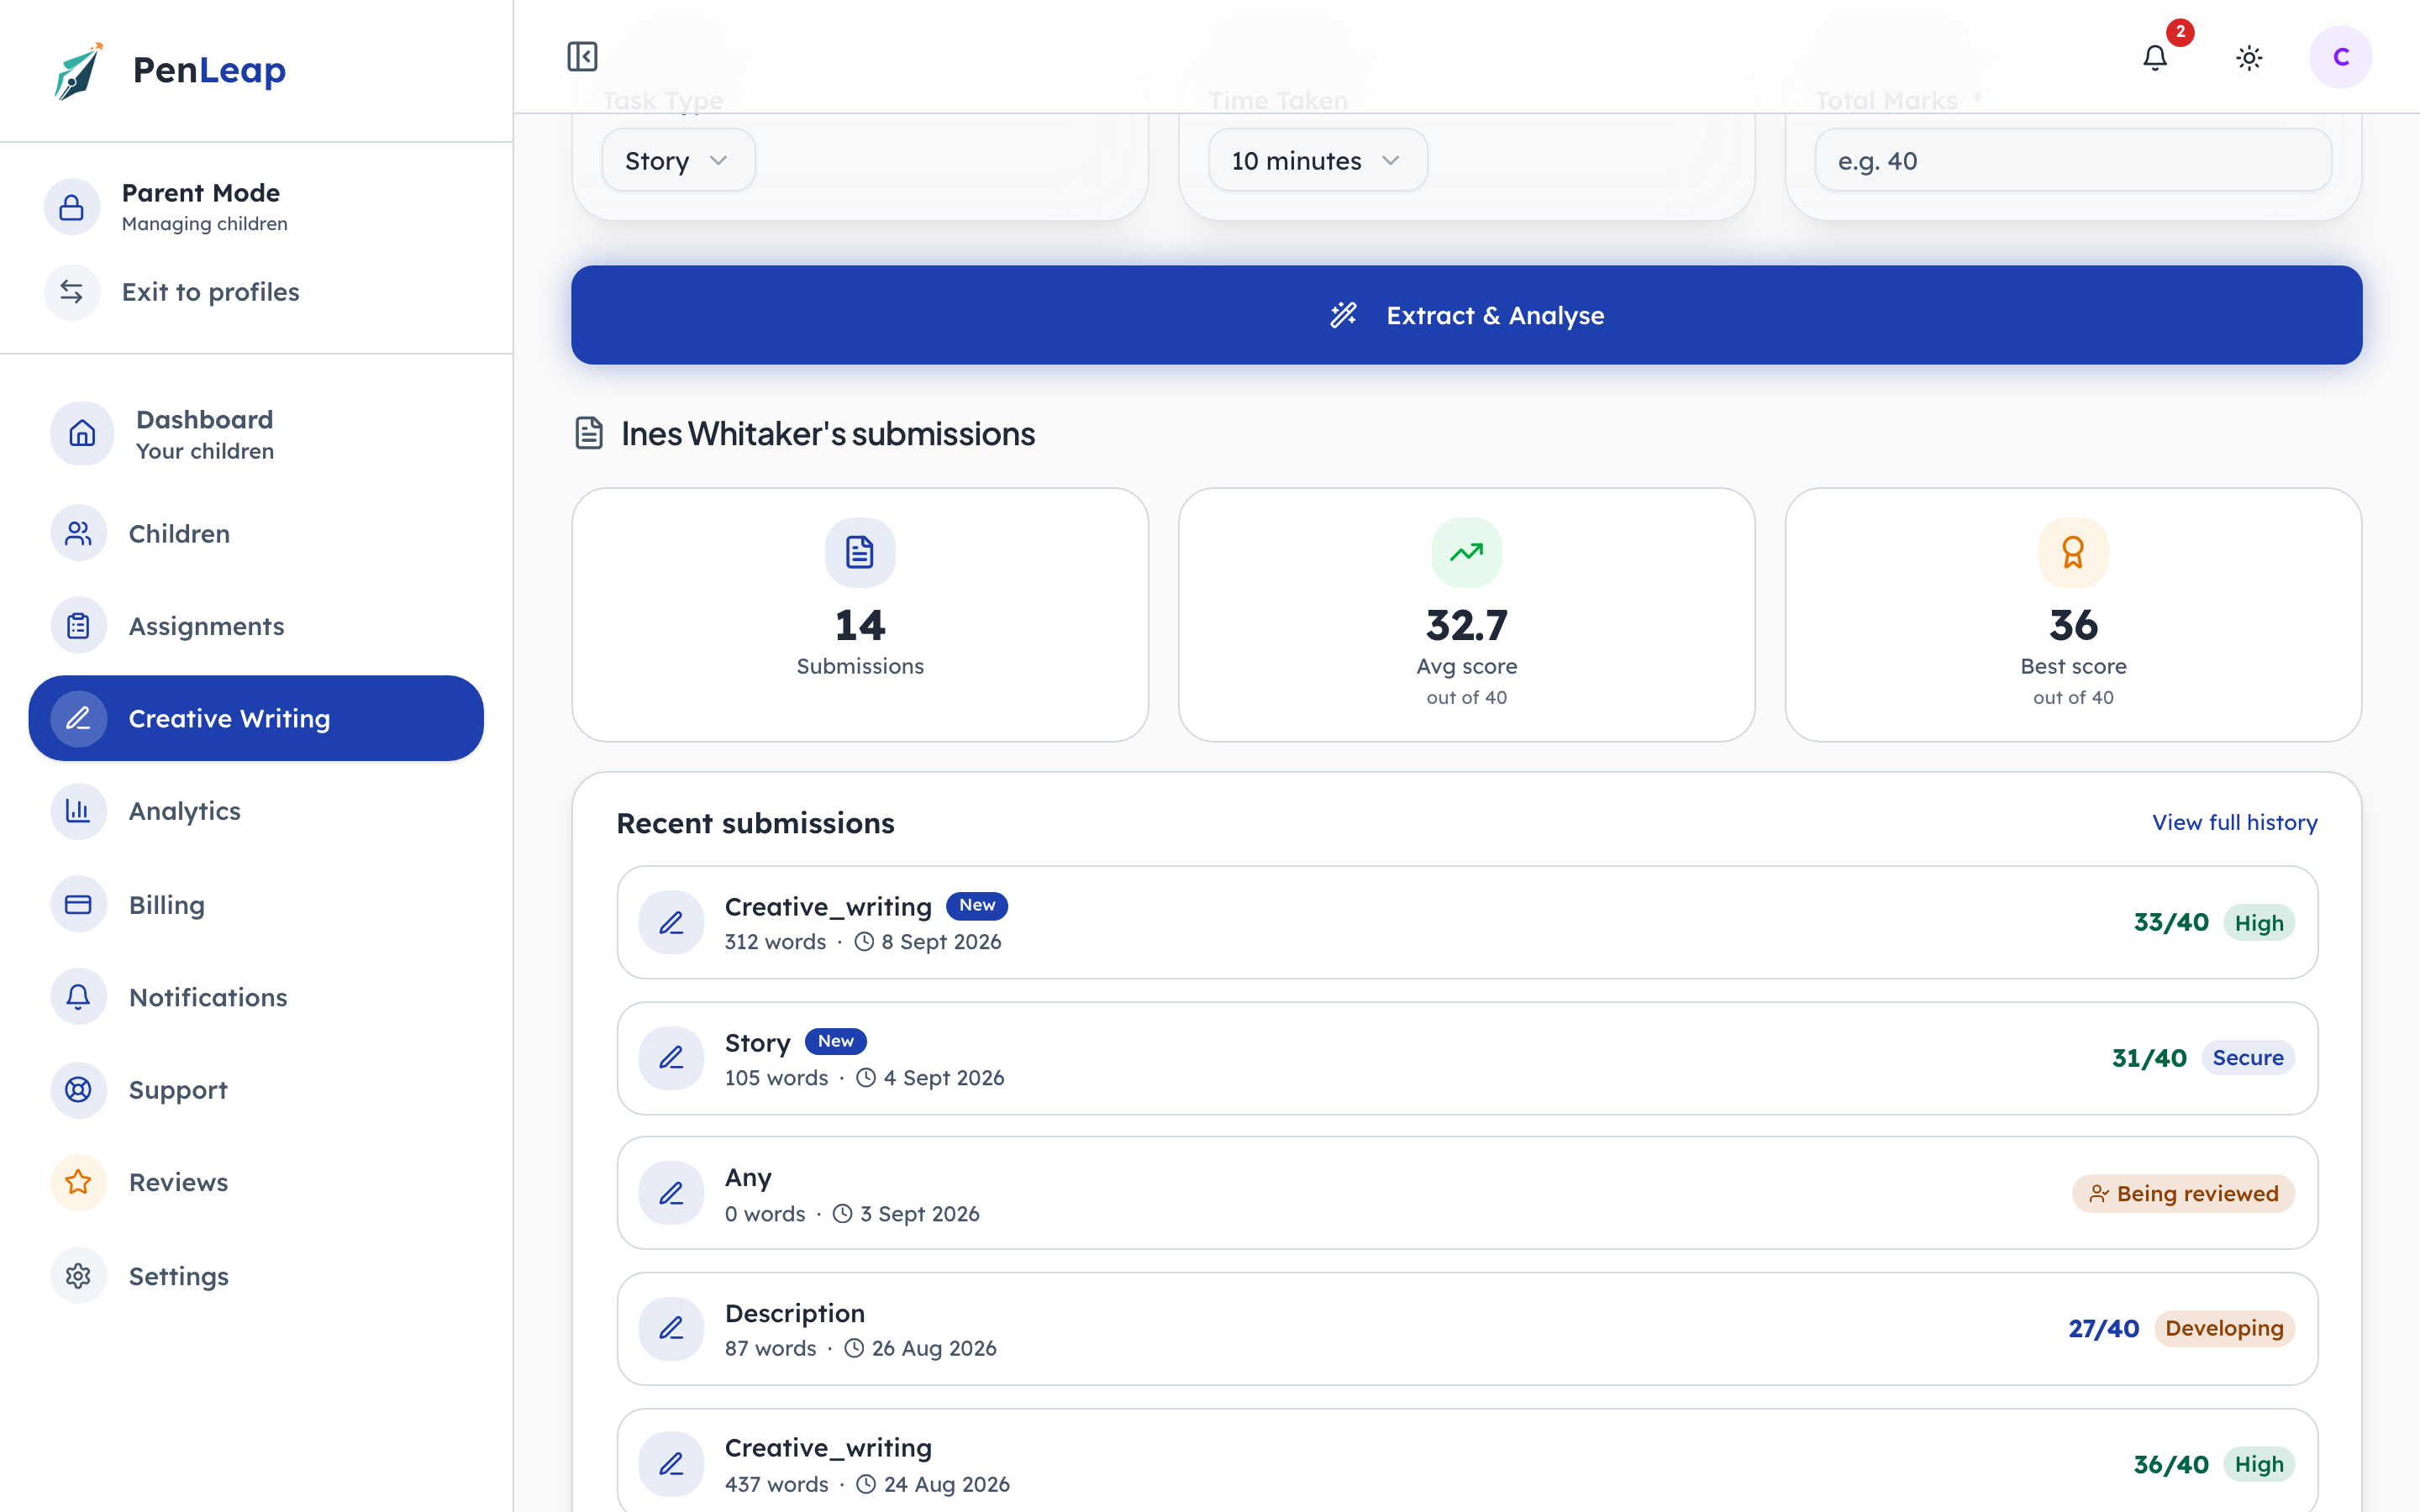Screen dimensions: 2420x1512
Task: Click the Billing credit card icon
Action: 79,904
